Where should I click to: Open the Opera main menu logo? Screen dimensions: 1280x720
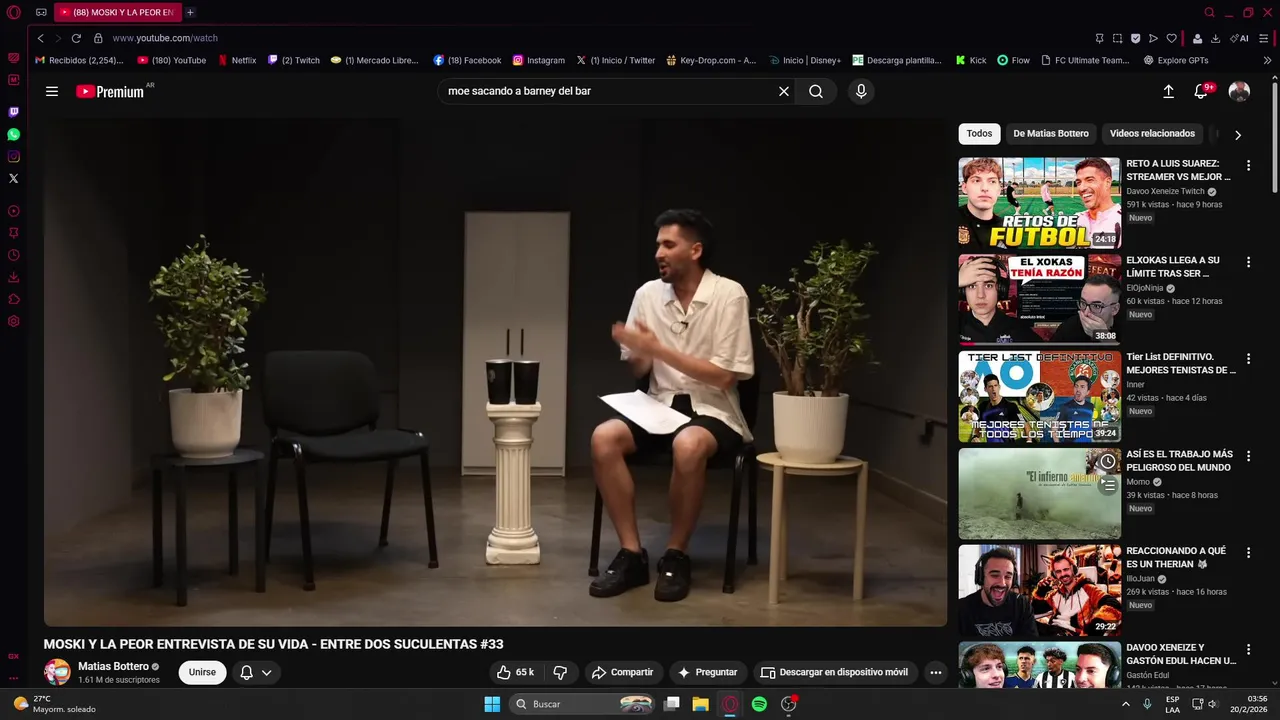pyautogui.click(x=13, y=13)
